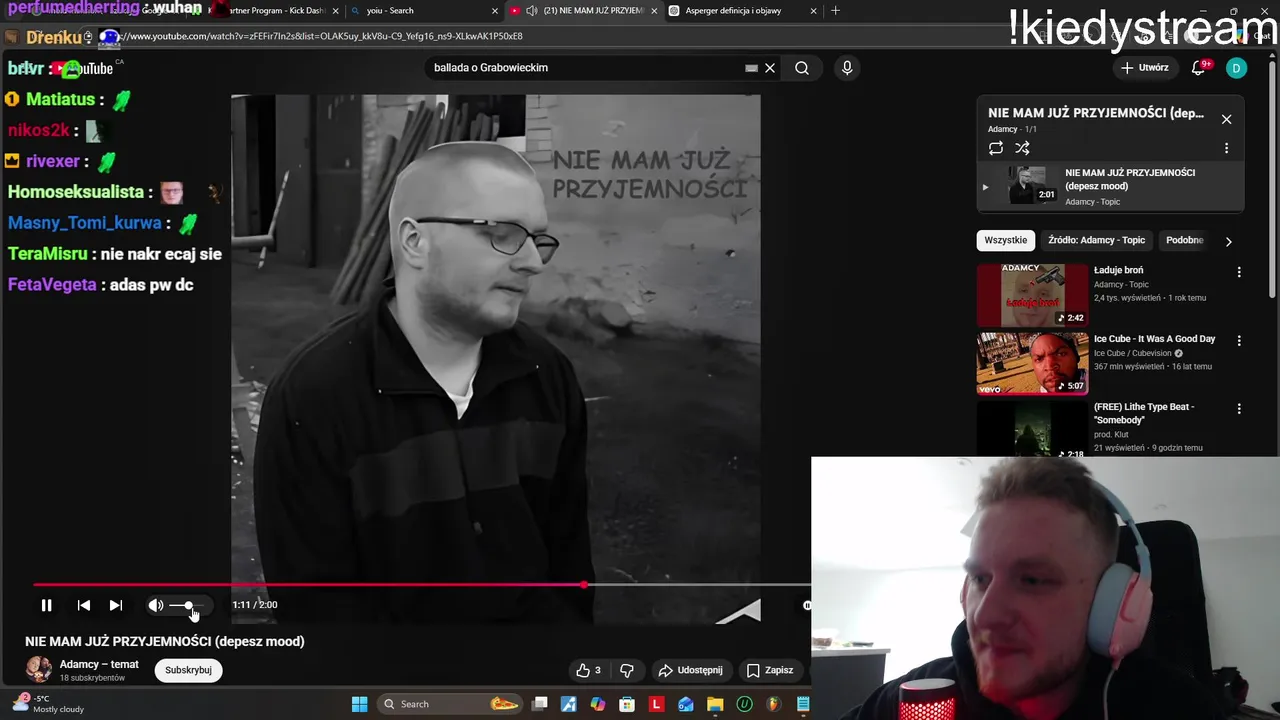Skip to the next video
This screenshot has height=720, width=1280.
click(x=116, y=605)
